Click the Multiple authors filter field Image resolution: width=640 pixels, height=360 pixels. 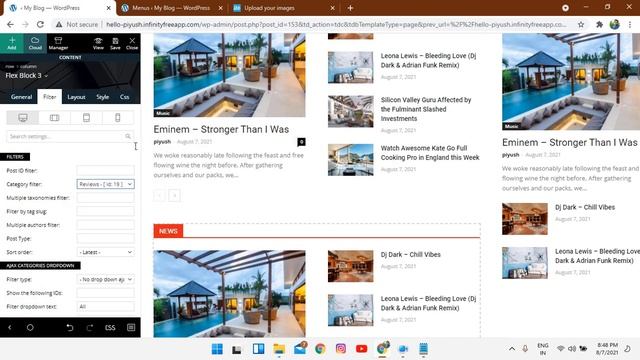click(x=105, y=225)
